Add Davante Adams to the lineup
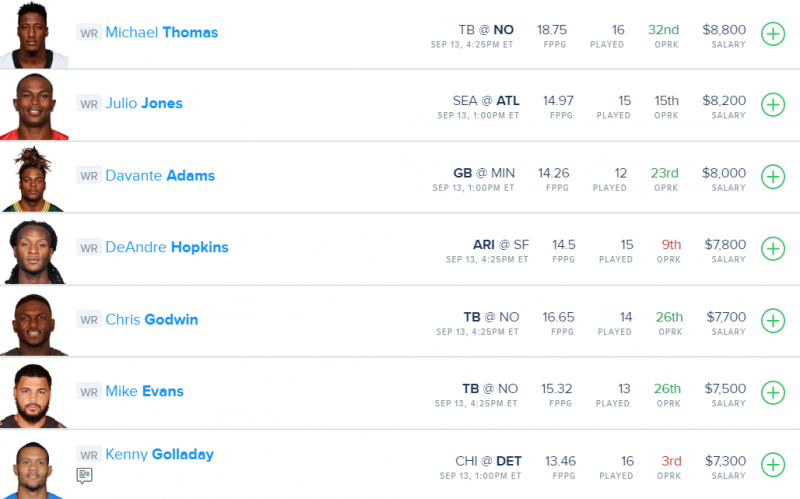 pos(773,177)
